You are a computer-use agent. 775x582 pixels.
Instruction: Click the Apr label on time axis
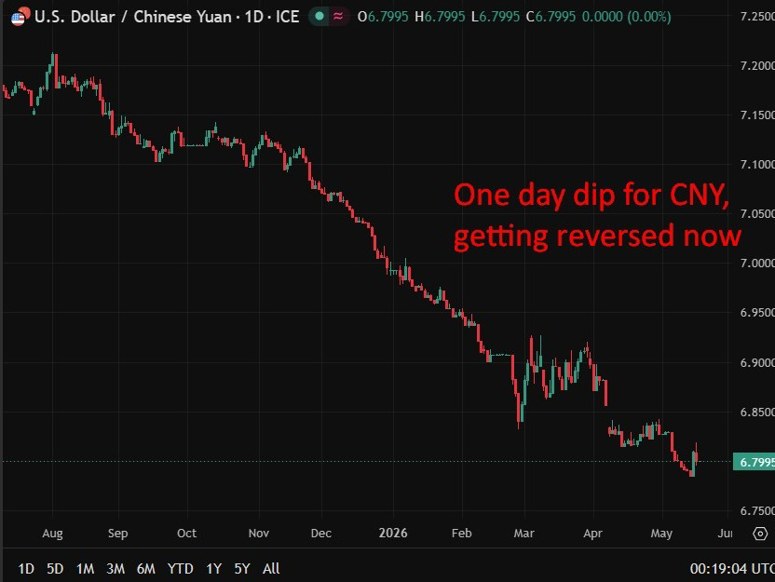593,534
